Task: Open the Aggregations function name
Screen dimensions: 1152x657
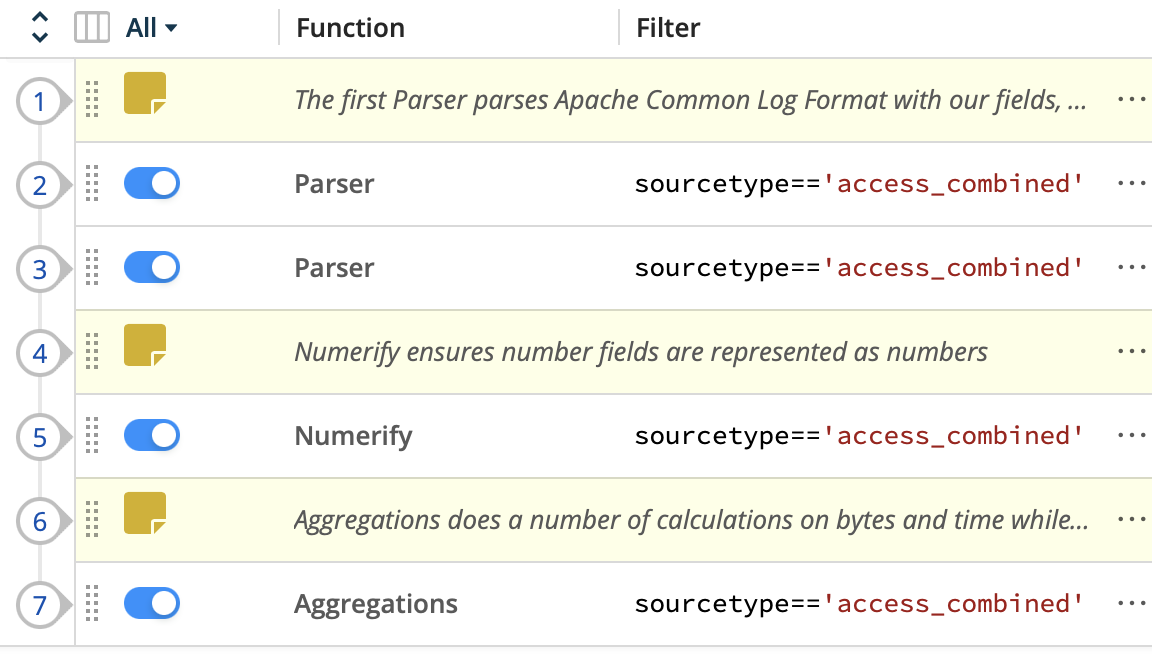Action: pos(375,604)
